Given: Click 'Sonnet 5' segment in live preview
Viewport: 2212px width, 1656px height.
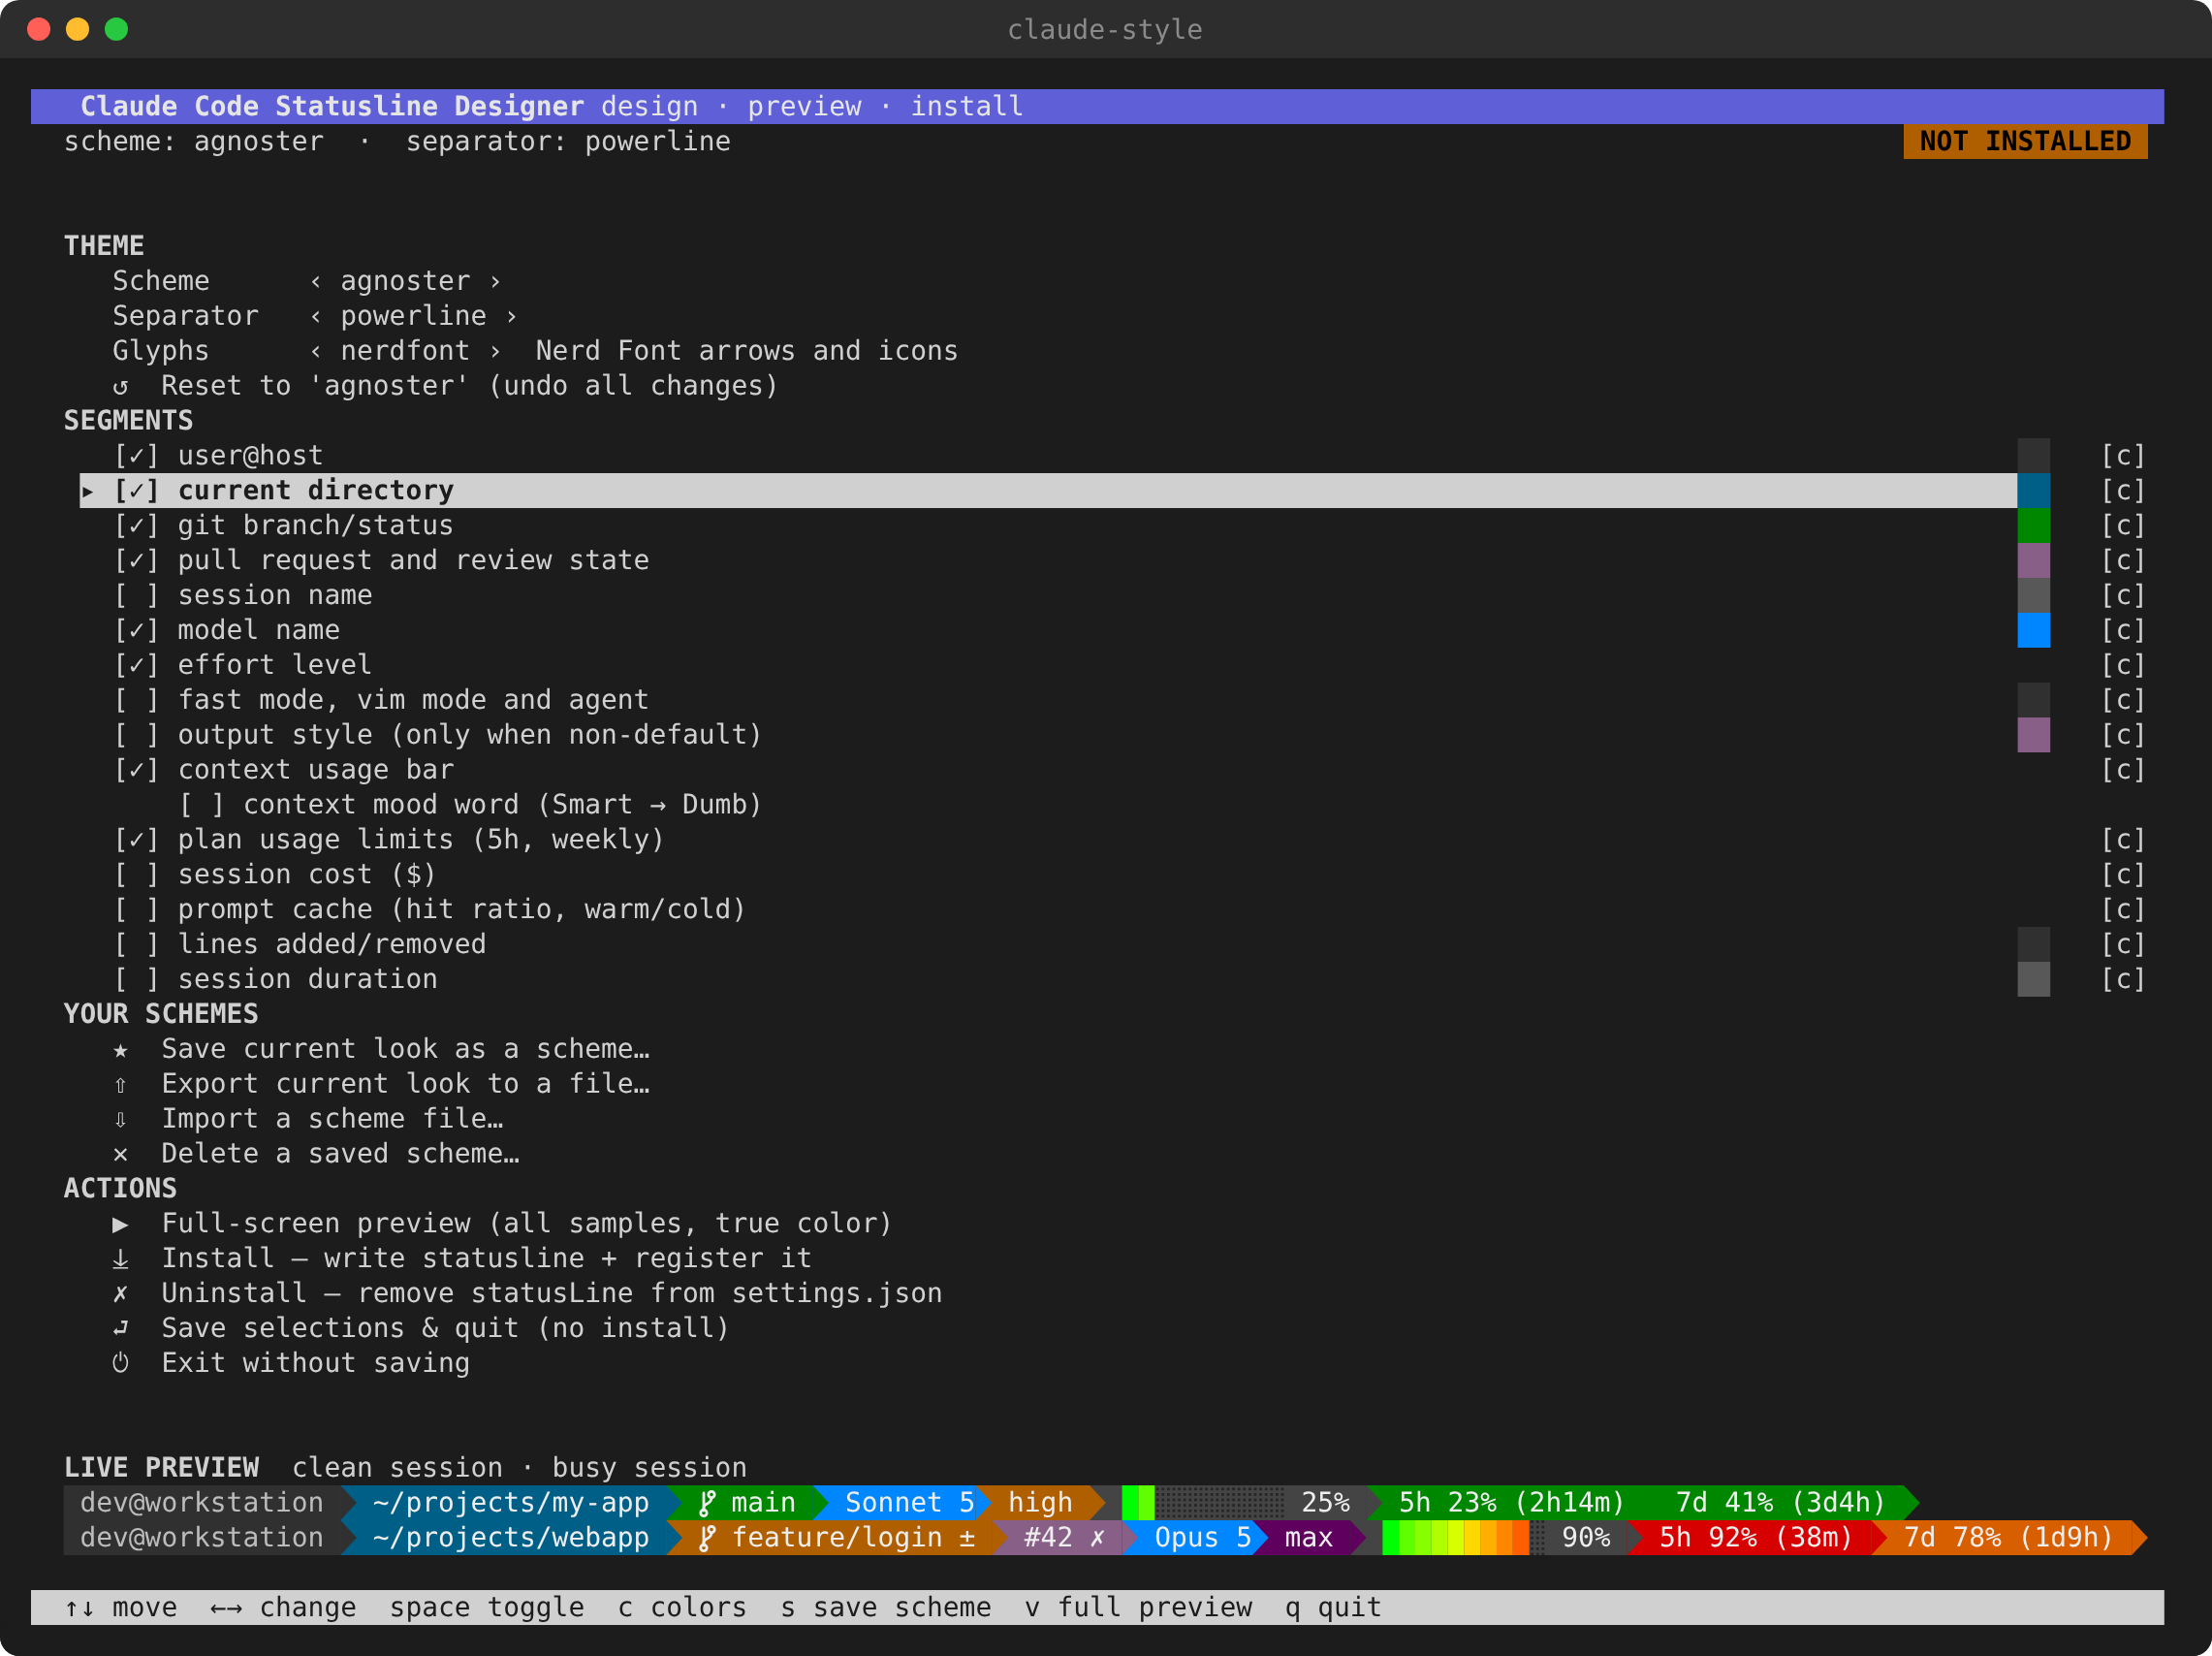Looking at the screenshot, I should [x=910, y=1503].
